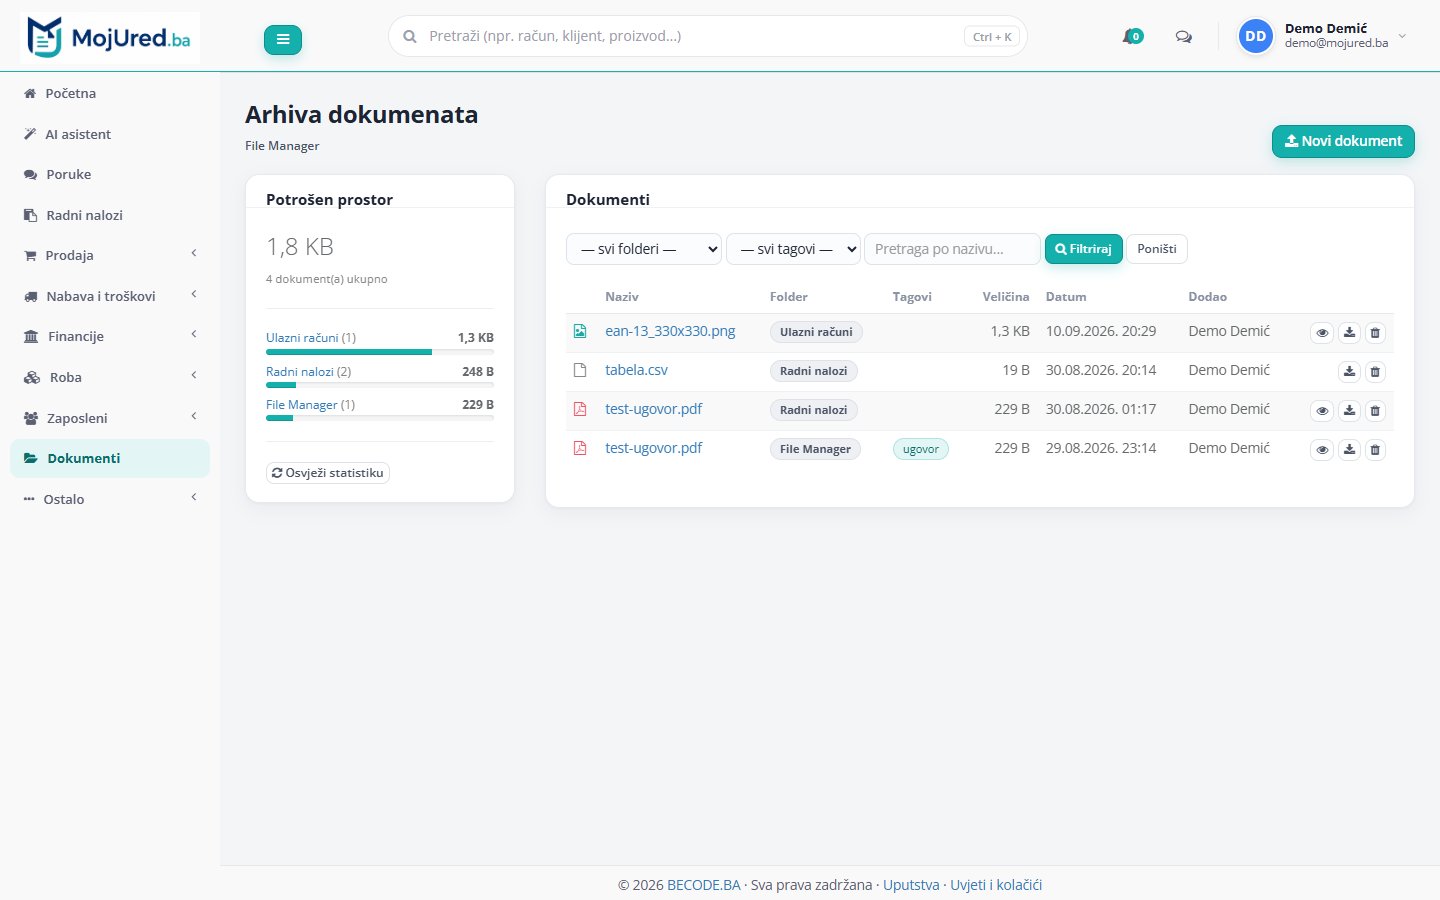Download File Manager test-ugovor.pdf
1440x900 pixels.
[x=1349, y=450]
